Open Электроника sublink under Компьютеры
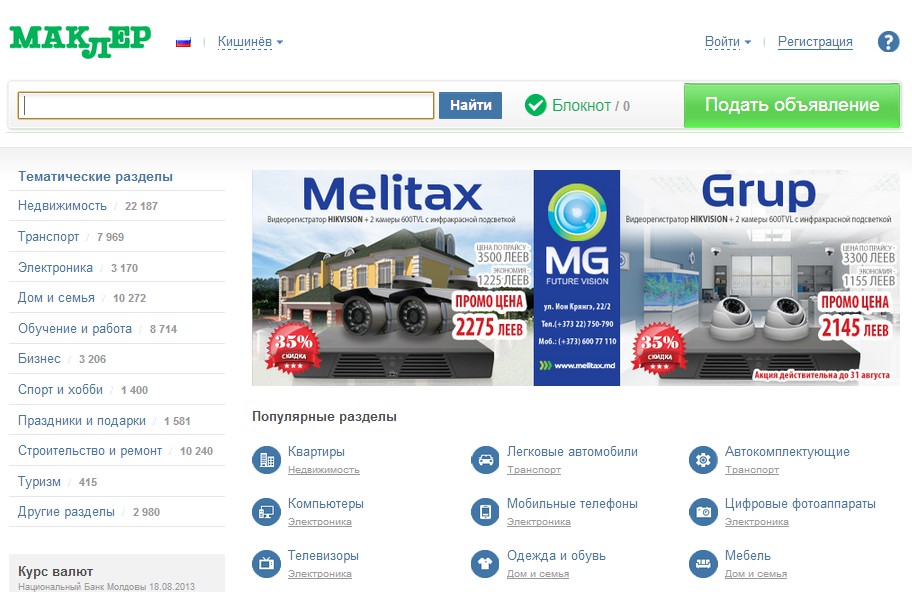 (x=320, y=522)
